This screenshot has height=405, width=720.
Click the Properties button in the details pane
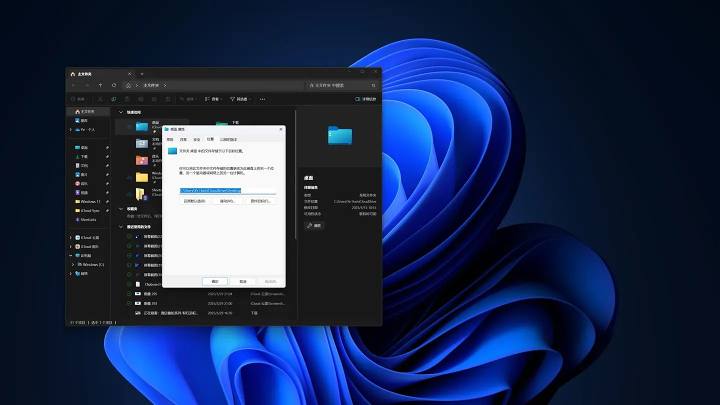(314, 225)
